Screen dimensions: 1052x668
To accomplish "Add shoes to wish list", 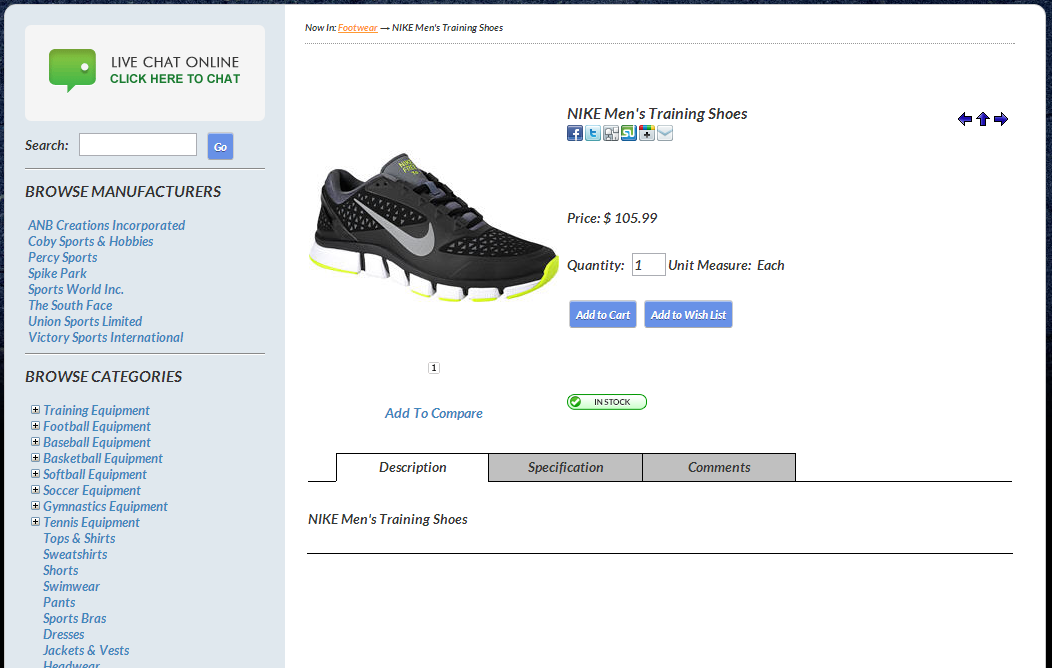I will point(688,315).
